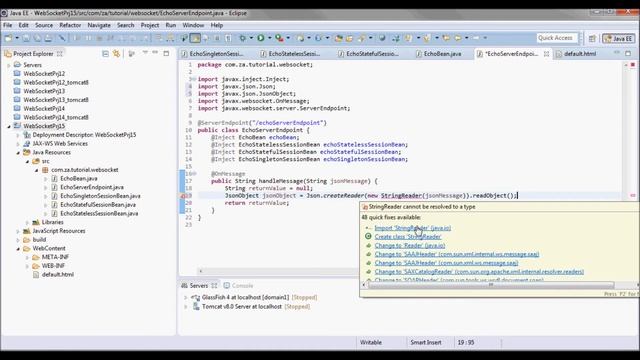Click the green Run button icon
The height and width of the screenshot is (360, 640).
tap(260, 38)
